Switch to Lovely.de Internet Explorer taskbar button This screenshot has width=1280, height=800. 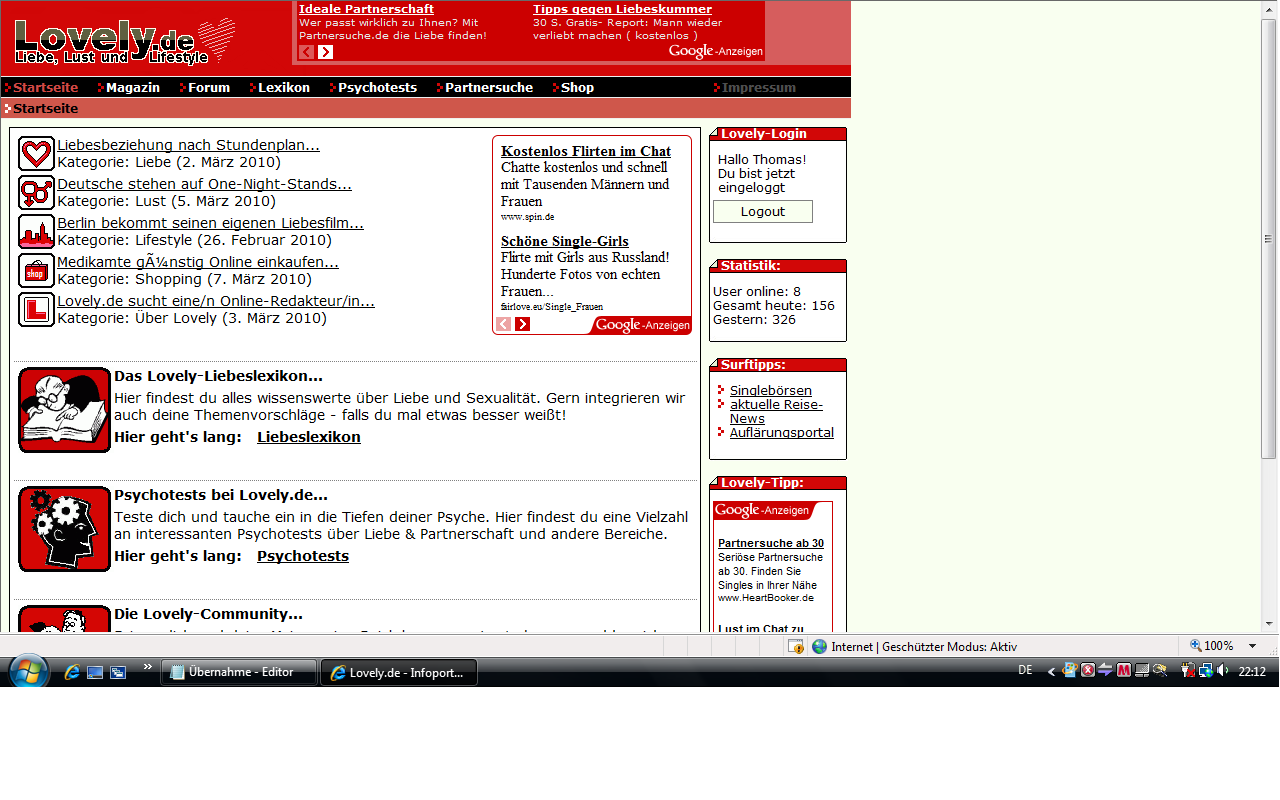pos(399,672)
